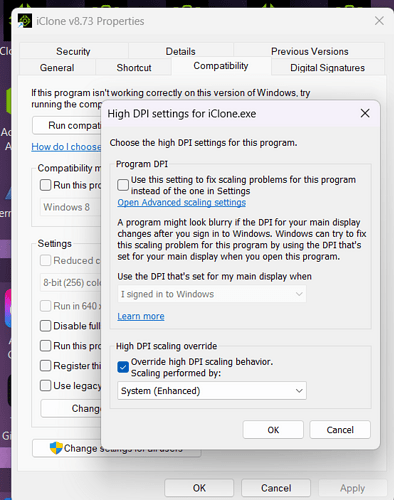Click Change settings for all users button
This screenshot has height=500, width=394.
coord(117,448)
